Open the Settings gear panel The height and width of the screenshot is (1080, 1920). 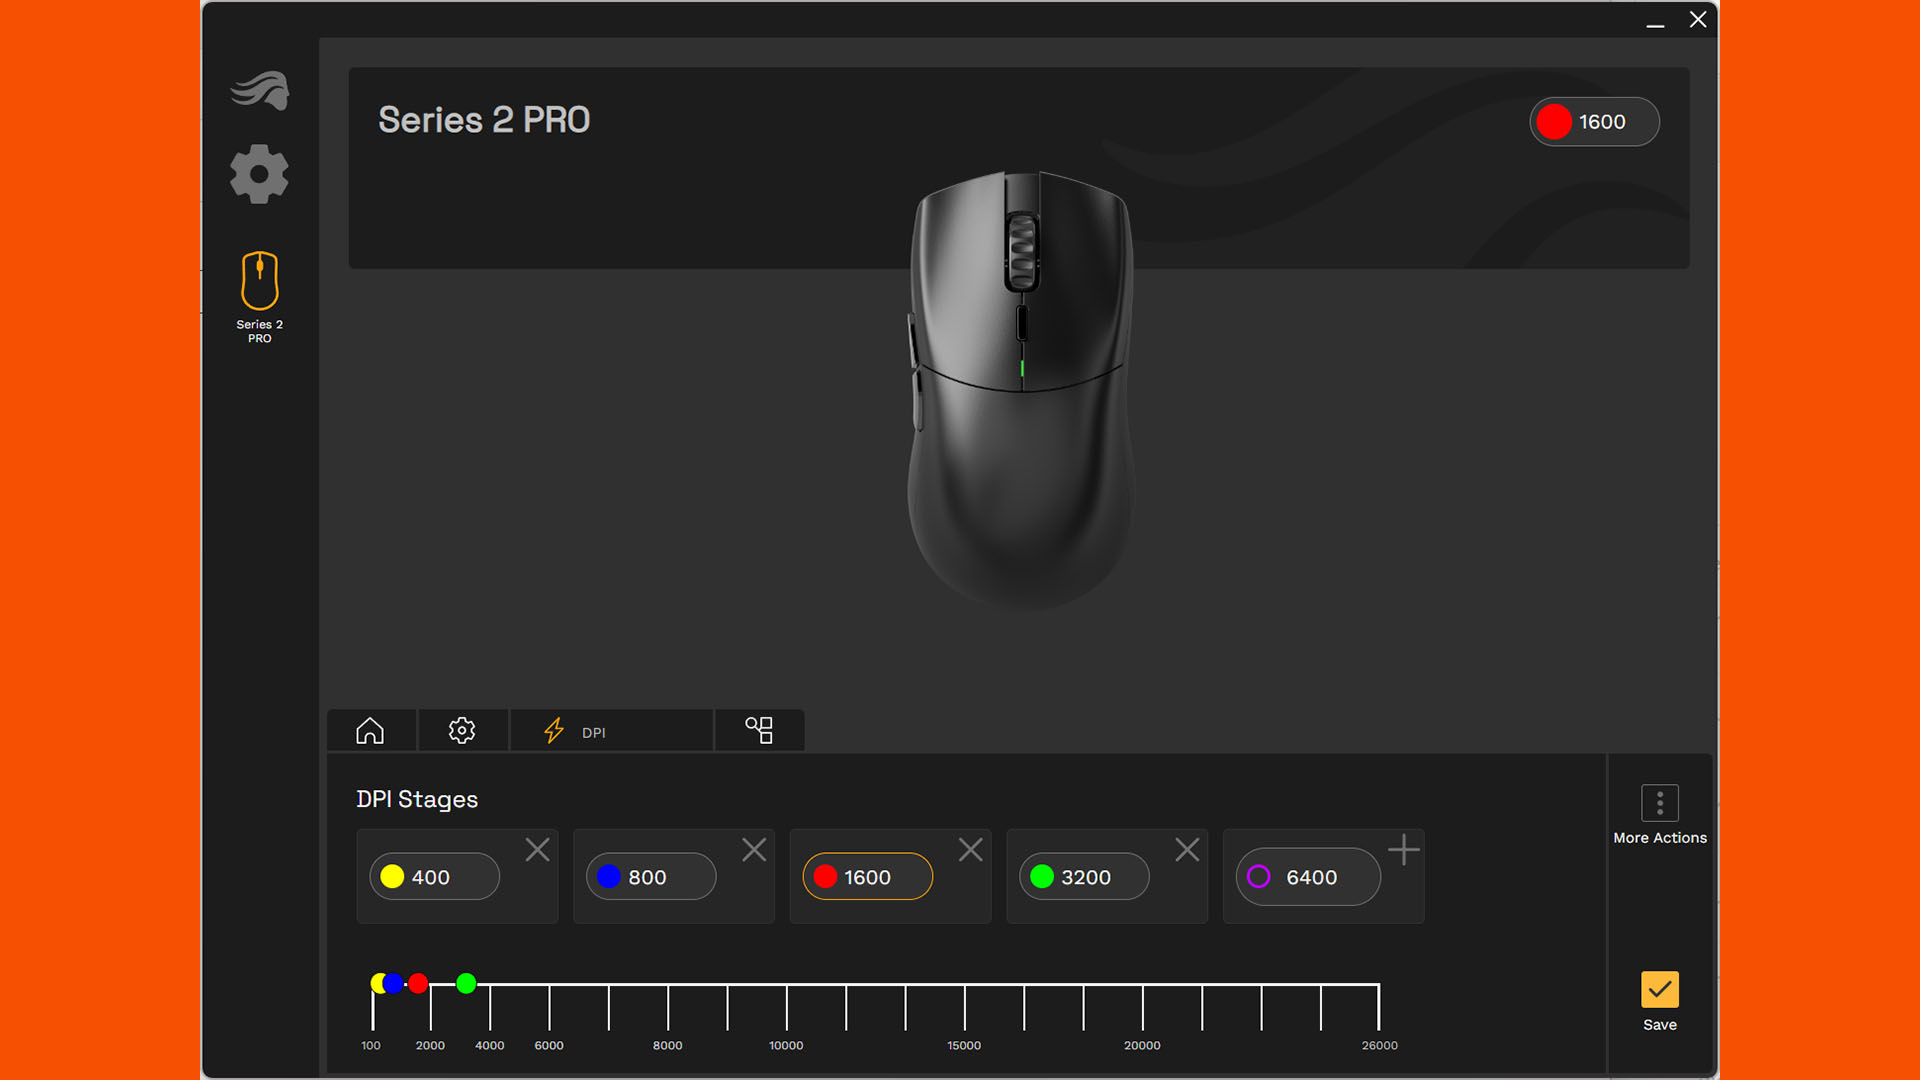(260, 173)
